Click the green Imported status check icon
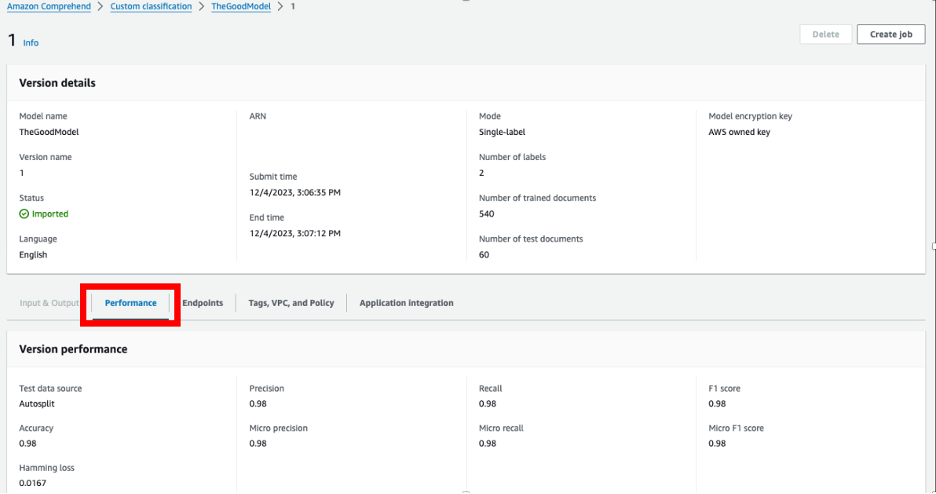936x494 pixels. (24, 214)
